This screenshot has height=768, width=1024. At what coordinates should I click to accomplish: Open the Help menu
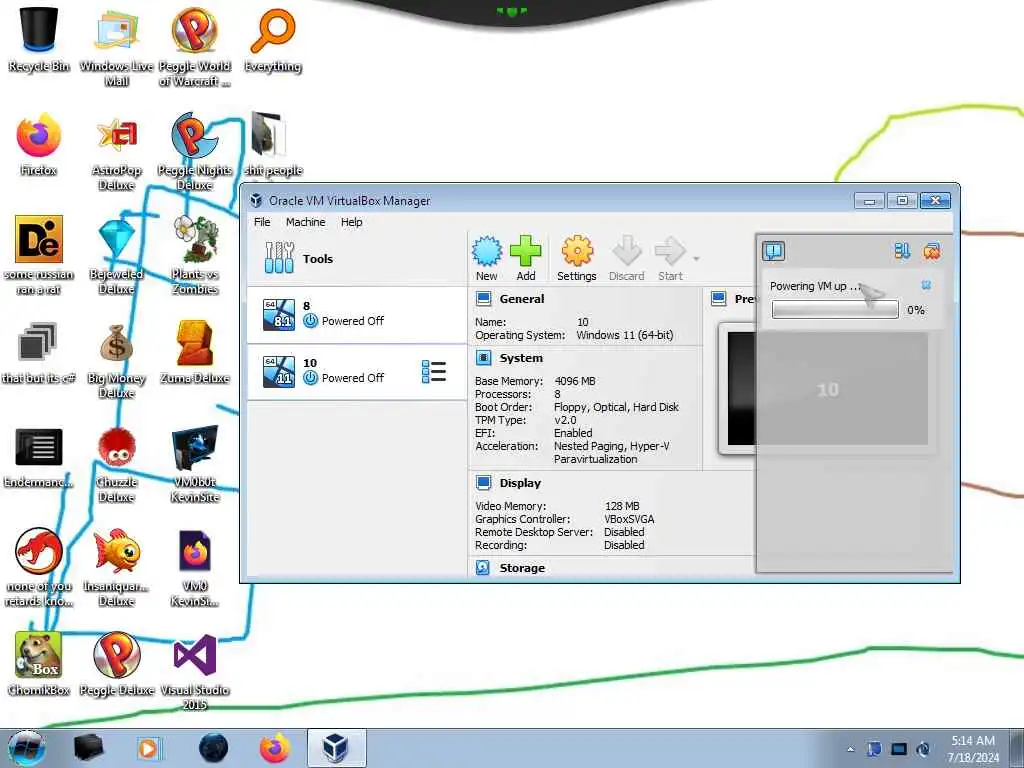[x=351, y=222]
